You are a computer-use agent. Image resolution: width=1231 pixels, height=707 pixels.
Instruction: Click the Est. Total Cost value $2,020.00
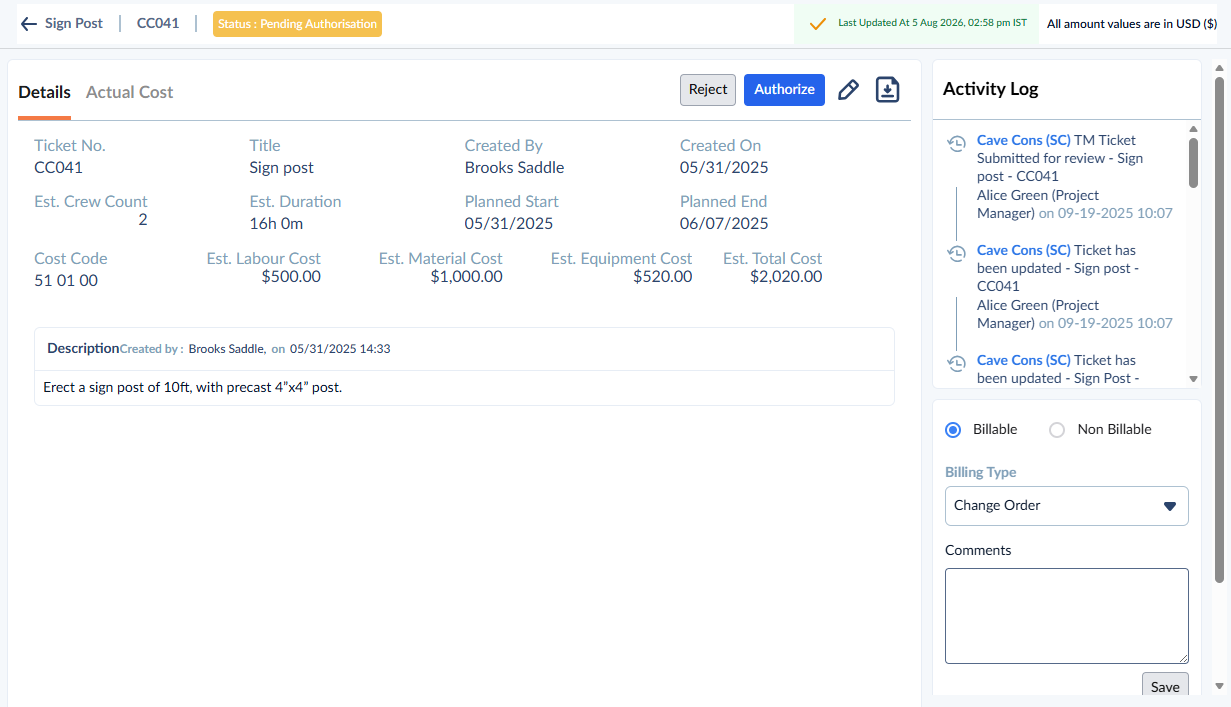786,277
